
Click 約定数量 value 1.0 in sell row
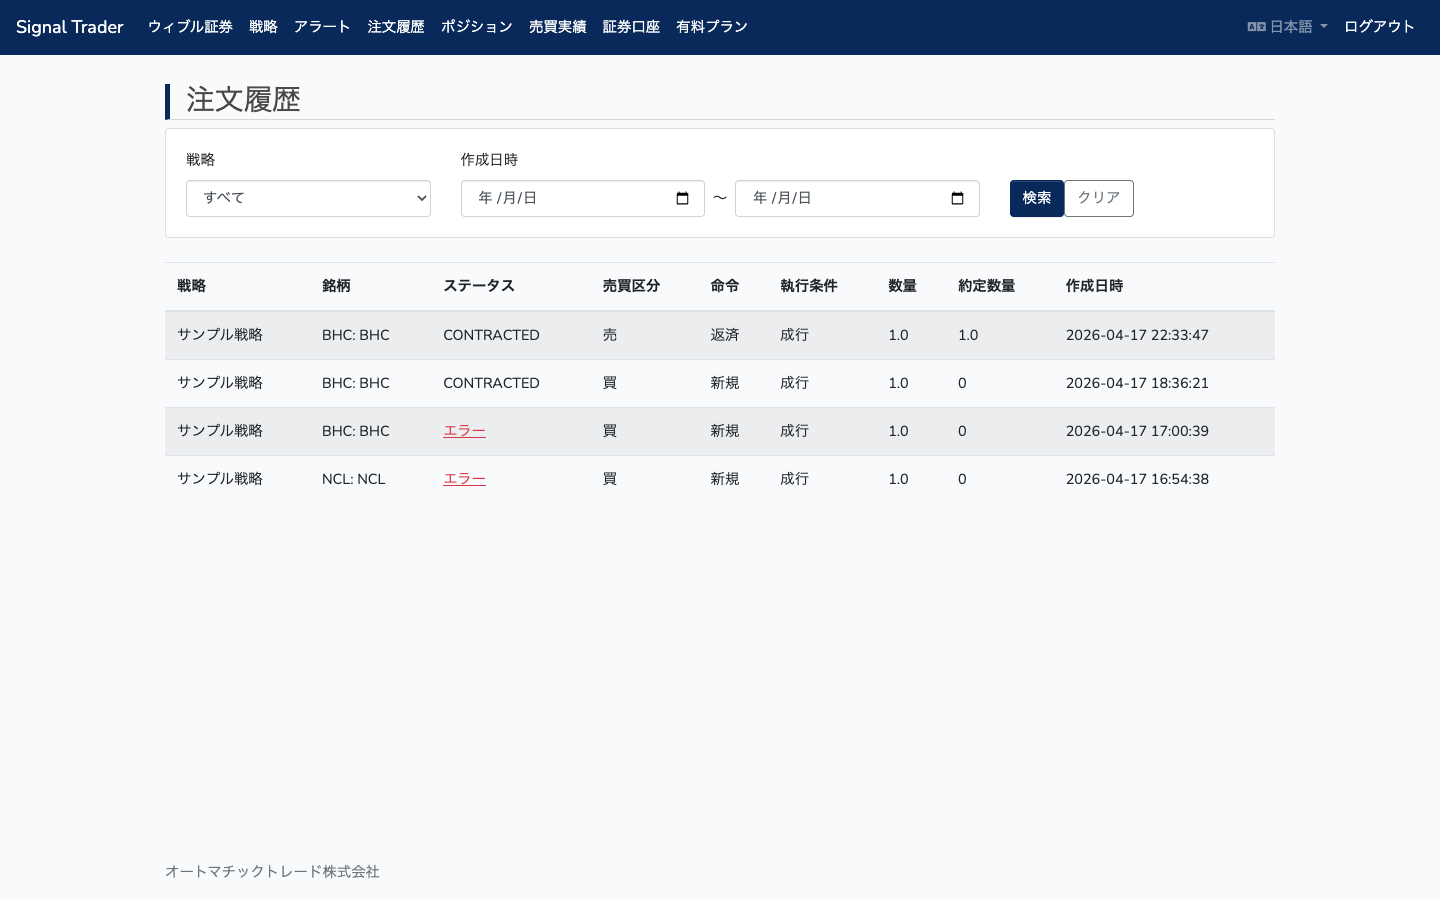(968, 335)
